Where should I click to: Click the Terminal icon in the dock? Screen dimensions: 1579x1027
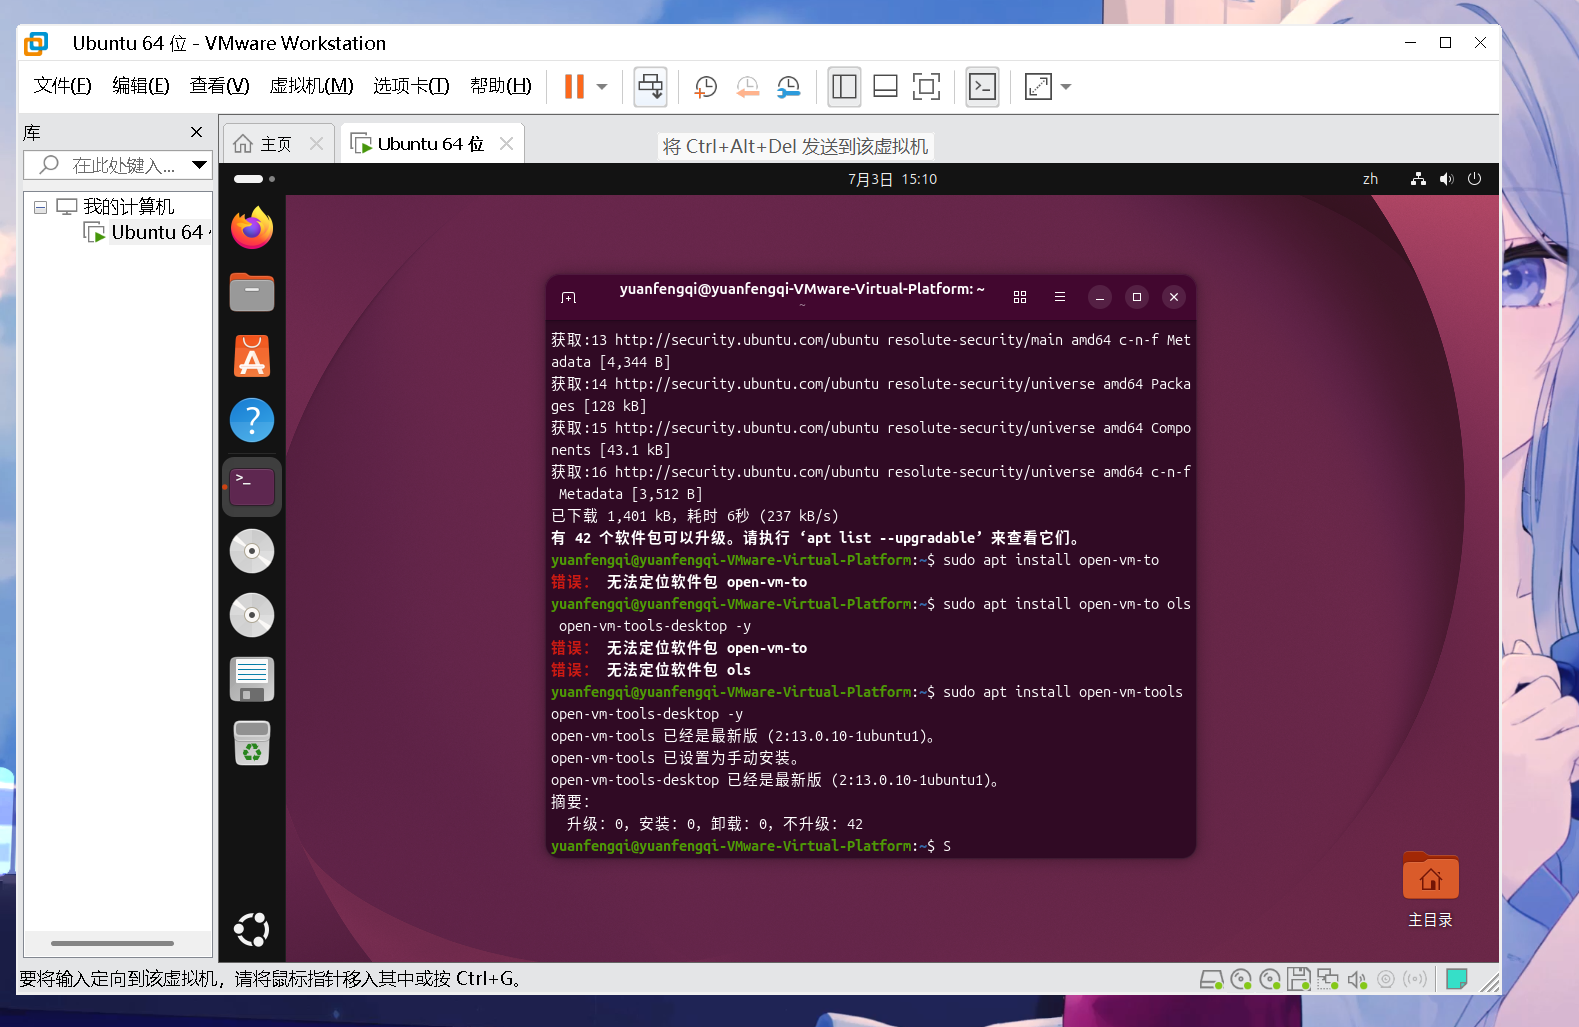pos(252,487)
